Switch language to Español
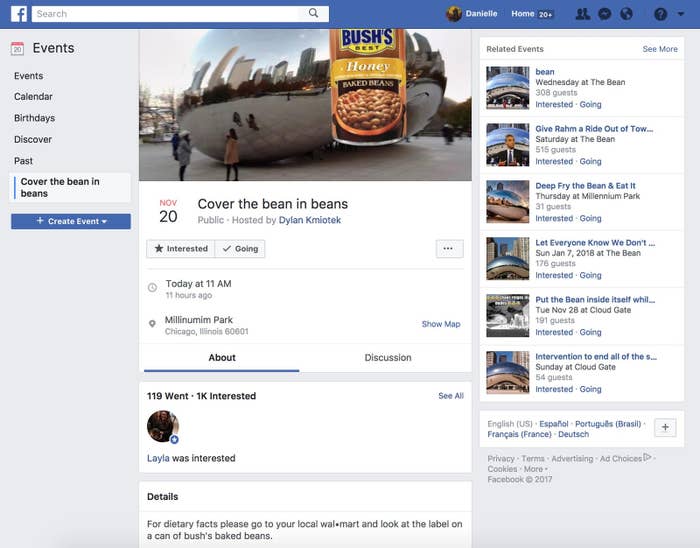Viewport: 700px width, 548px height. pos(554,424)
